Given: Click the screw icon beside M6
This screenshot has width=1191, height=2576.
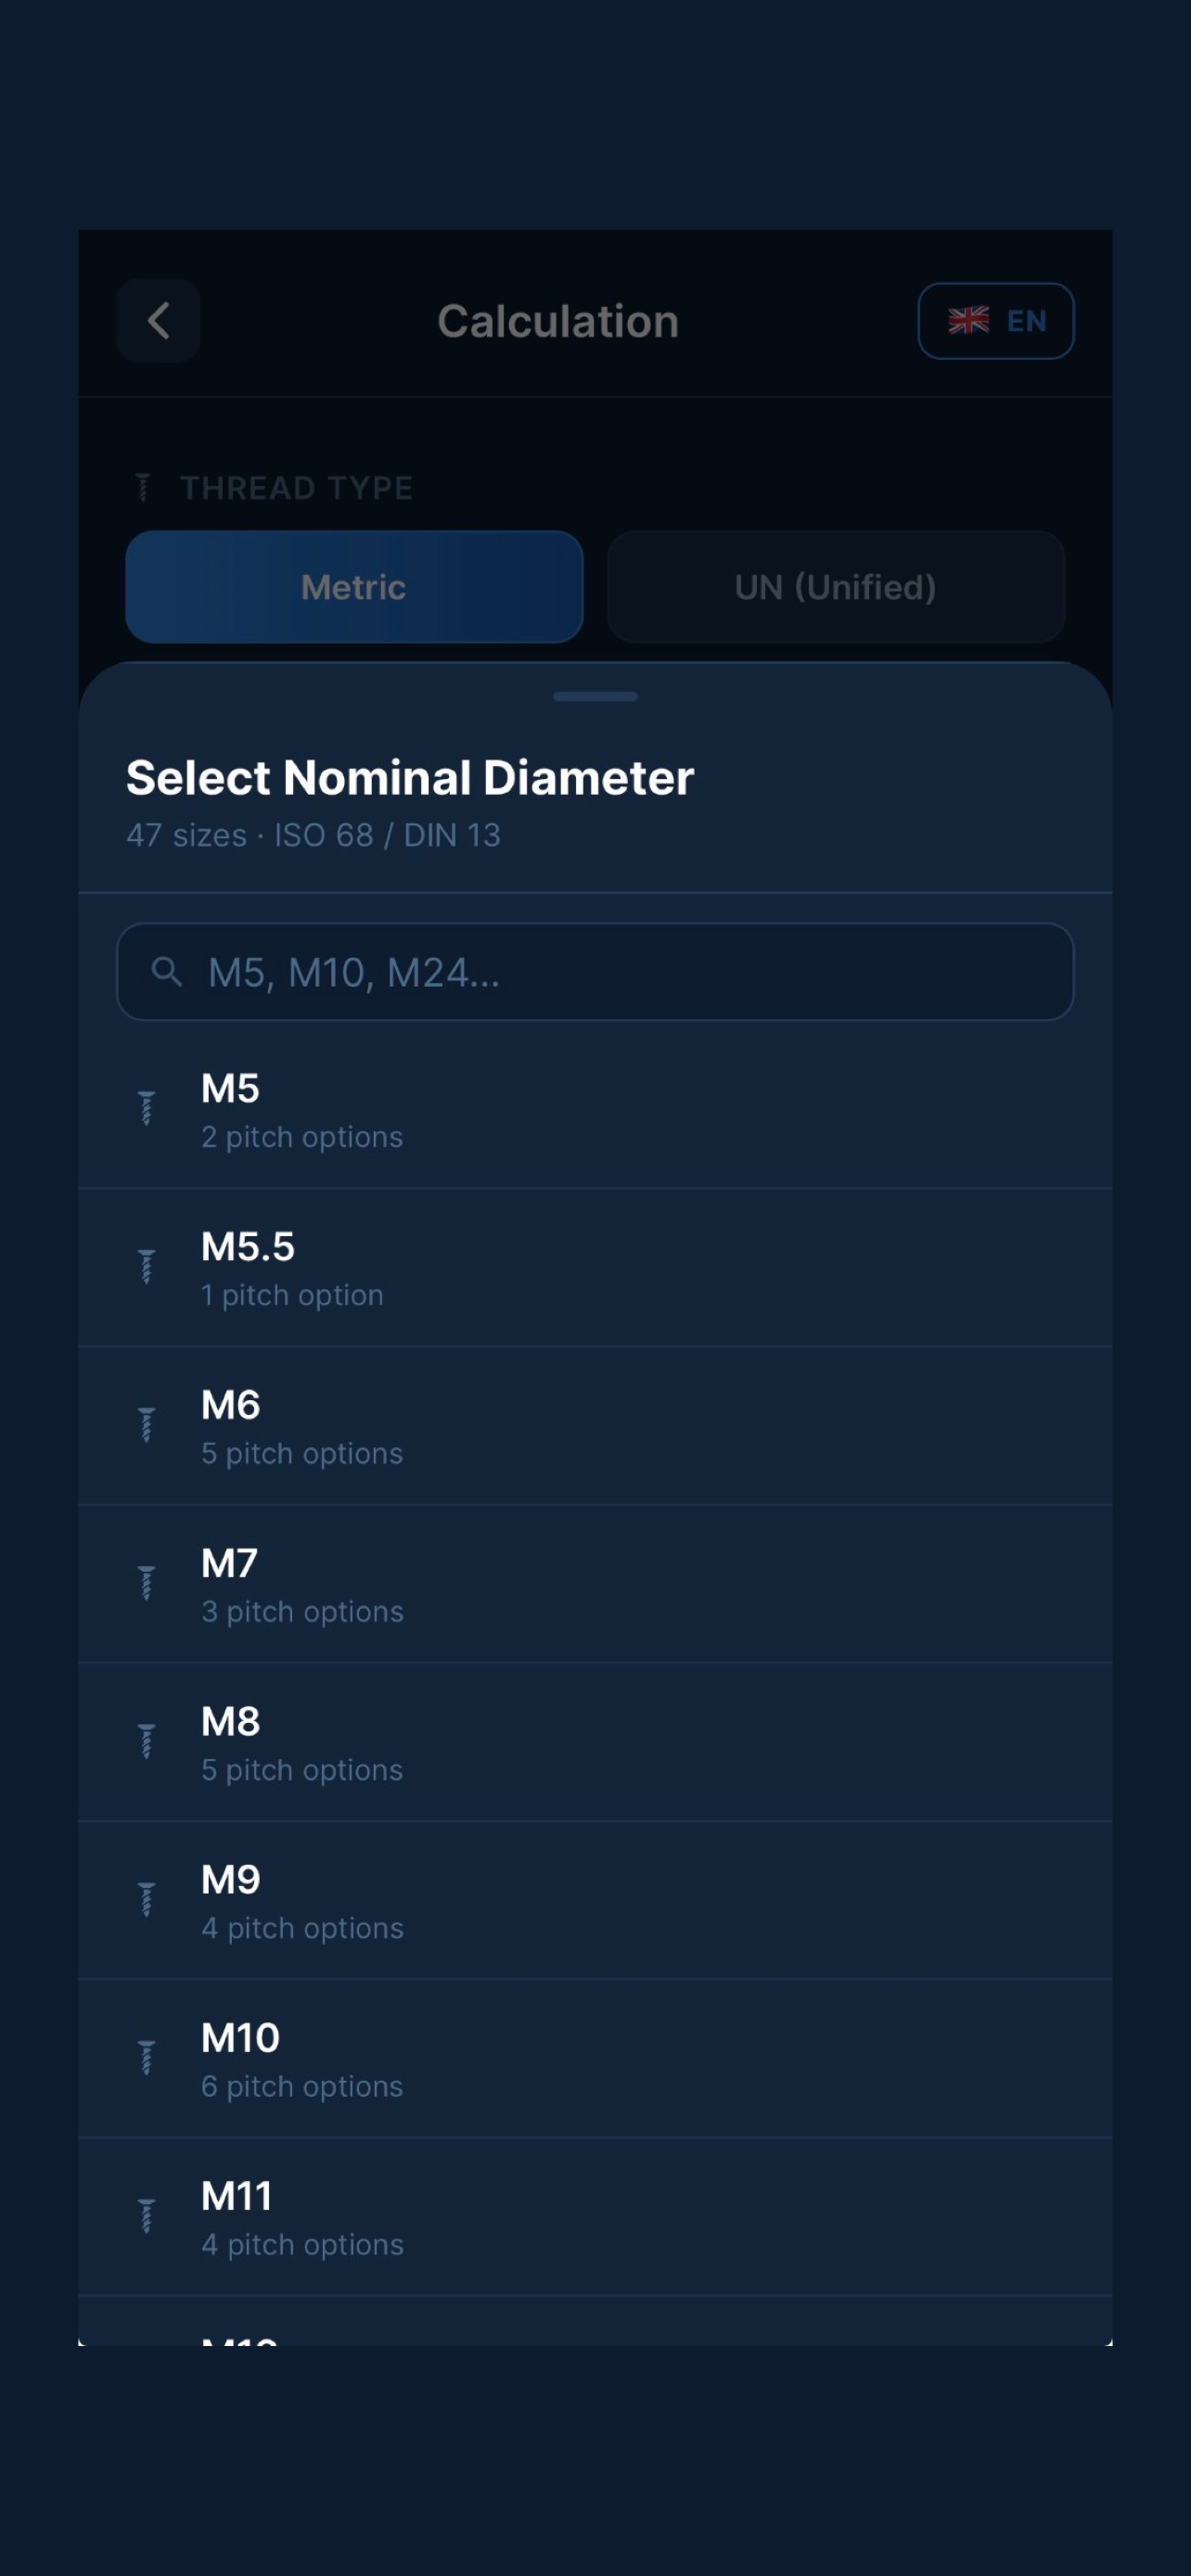Looking at the screenshot, I should 146,1425.
